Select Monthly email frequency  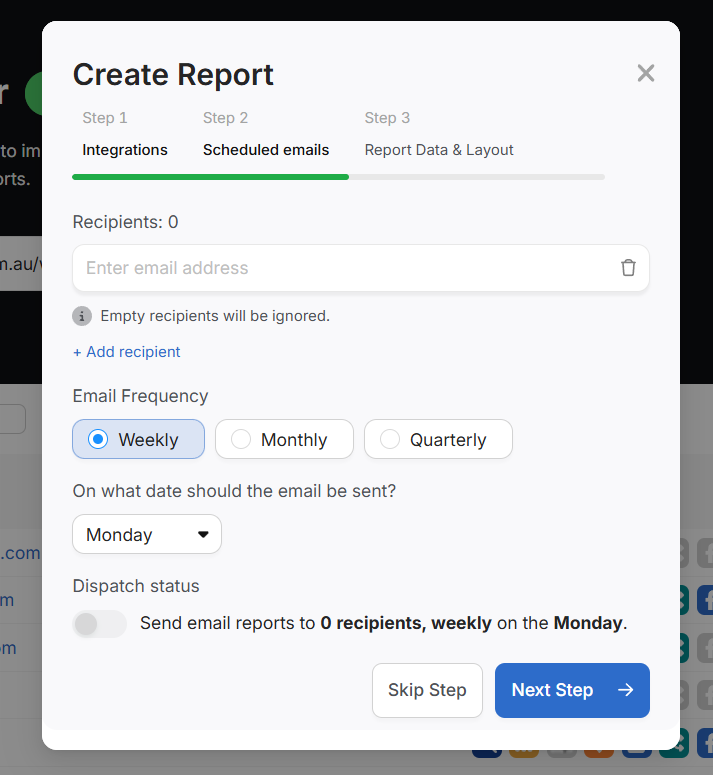[284, 439]
